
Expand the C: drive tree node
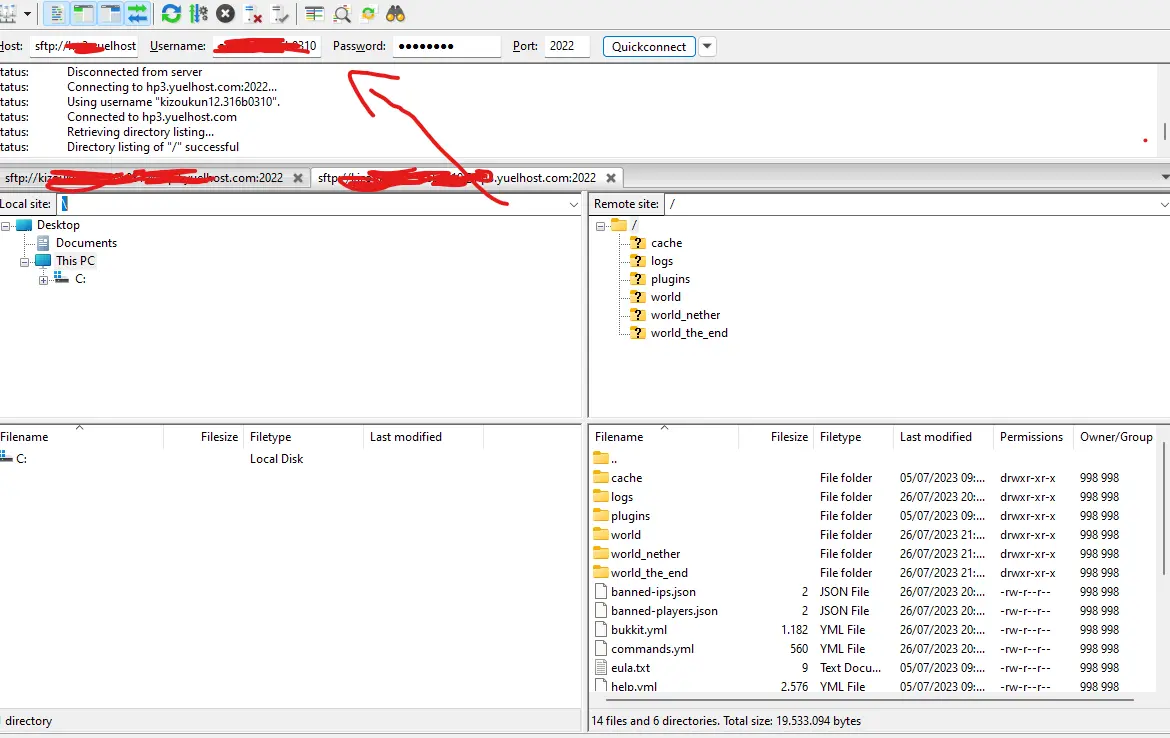(44, 280)
